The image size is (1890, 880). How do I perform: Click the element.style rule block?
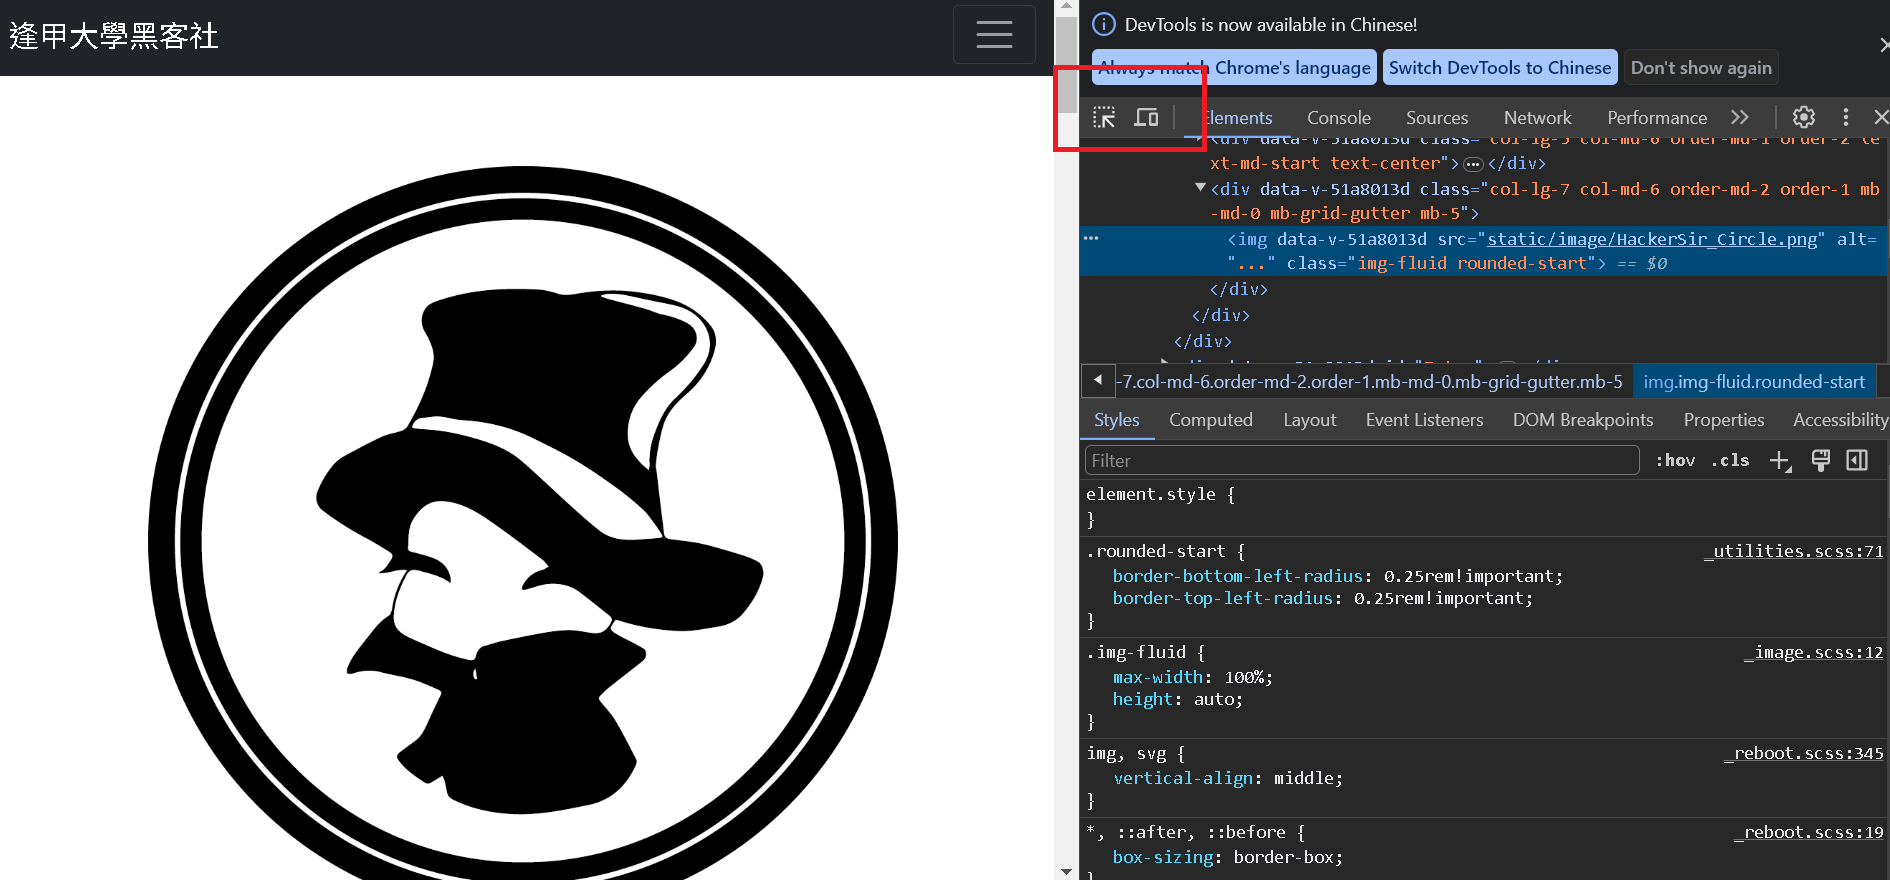(1484, 507)
